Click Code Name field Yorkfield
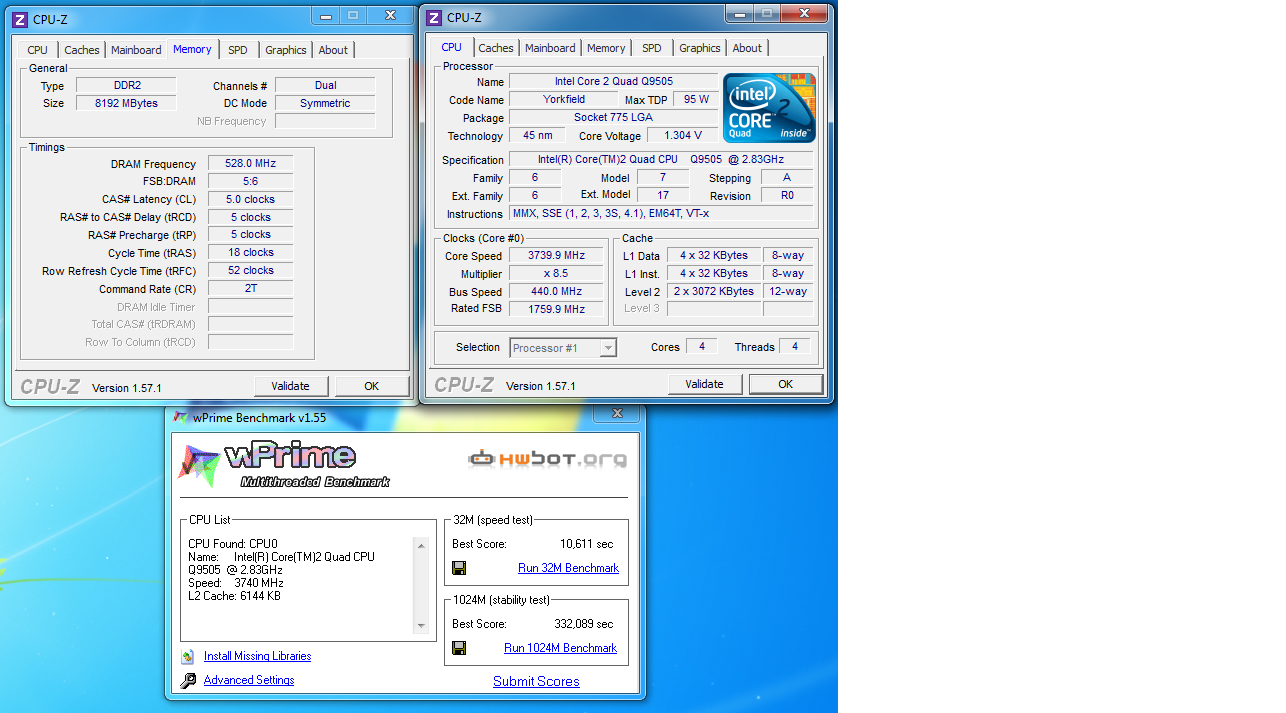Viewport: 1286px width, 713px height. coord(564,100)
